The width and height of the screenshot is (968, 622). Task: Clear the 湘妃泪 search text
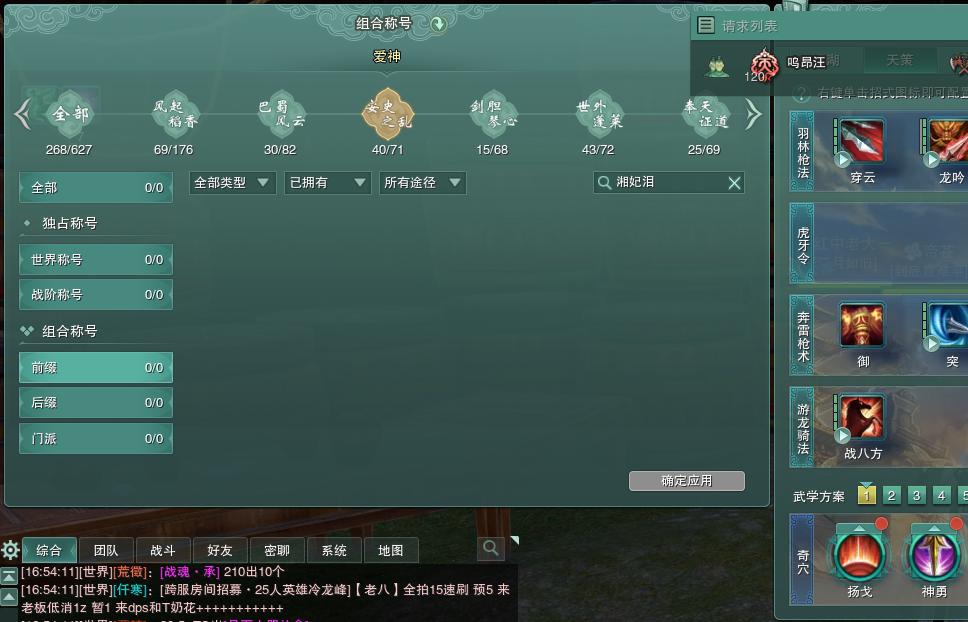tap(734, 183)
